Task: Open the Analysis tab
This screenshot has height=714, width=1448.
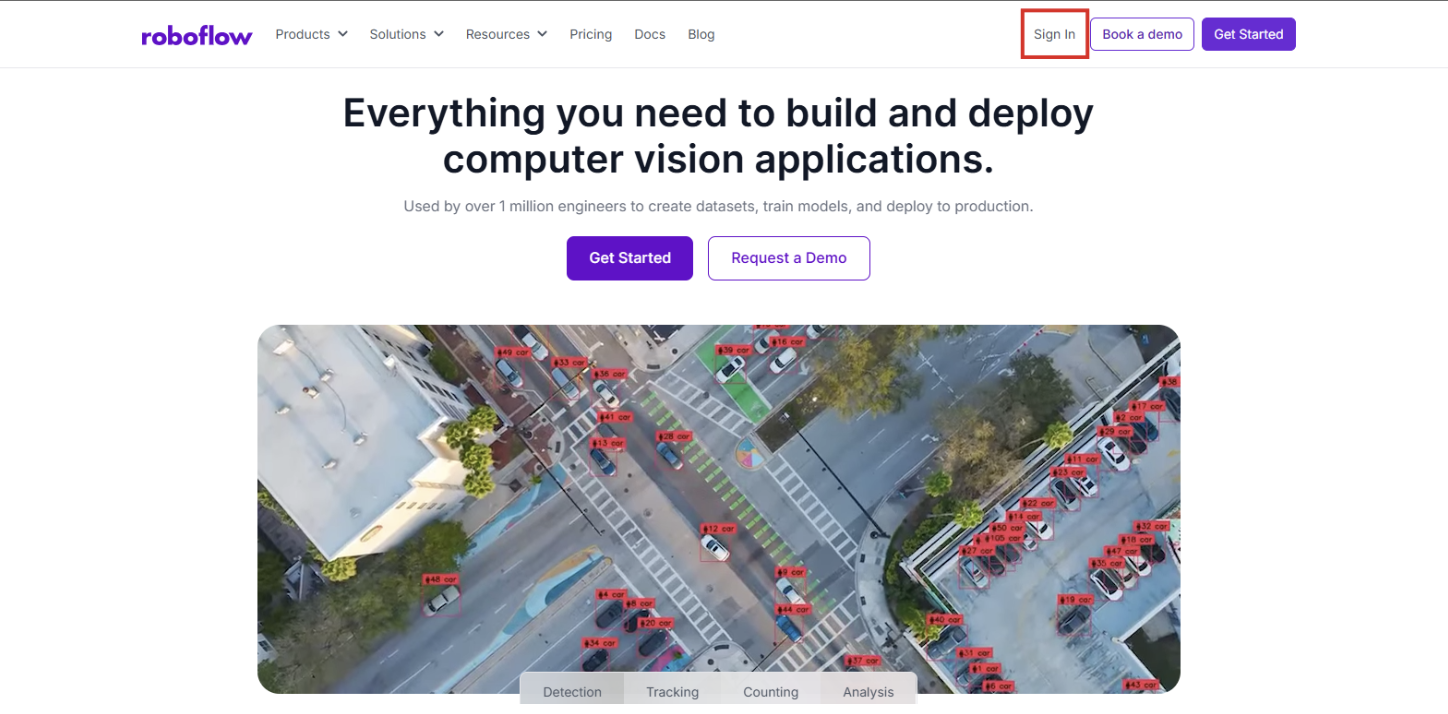Action: pyautogui.click(x=867, y=691)
